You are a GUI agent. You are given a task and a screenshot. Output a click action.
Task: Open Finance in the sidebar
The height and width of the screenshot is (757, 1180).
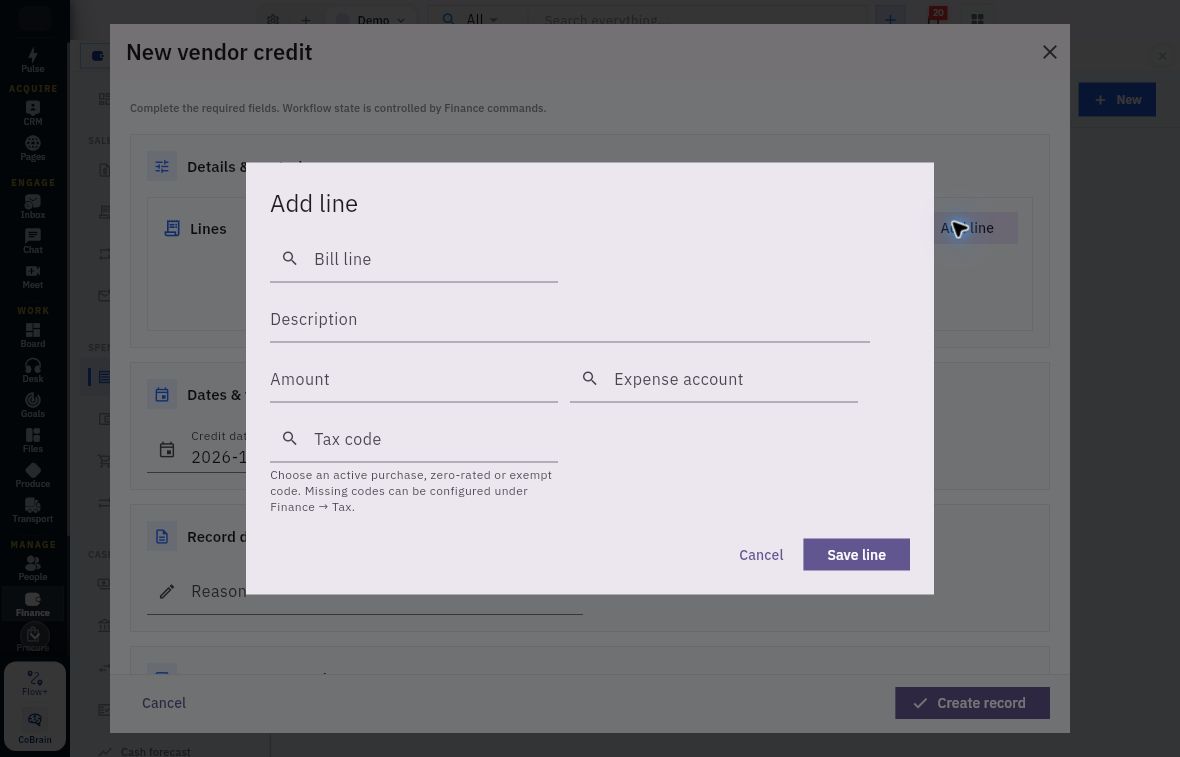click(32, 604)
